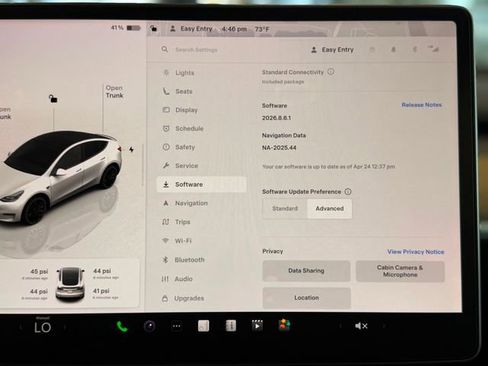Viewport: 488px width, 366px height.
Task: Select the highlighted Software menu item
Action: [x=201, y=184]
